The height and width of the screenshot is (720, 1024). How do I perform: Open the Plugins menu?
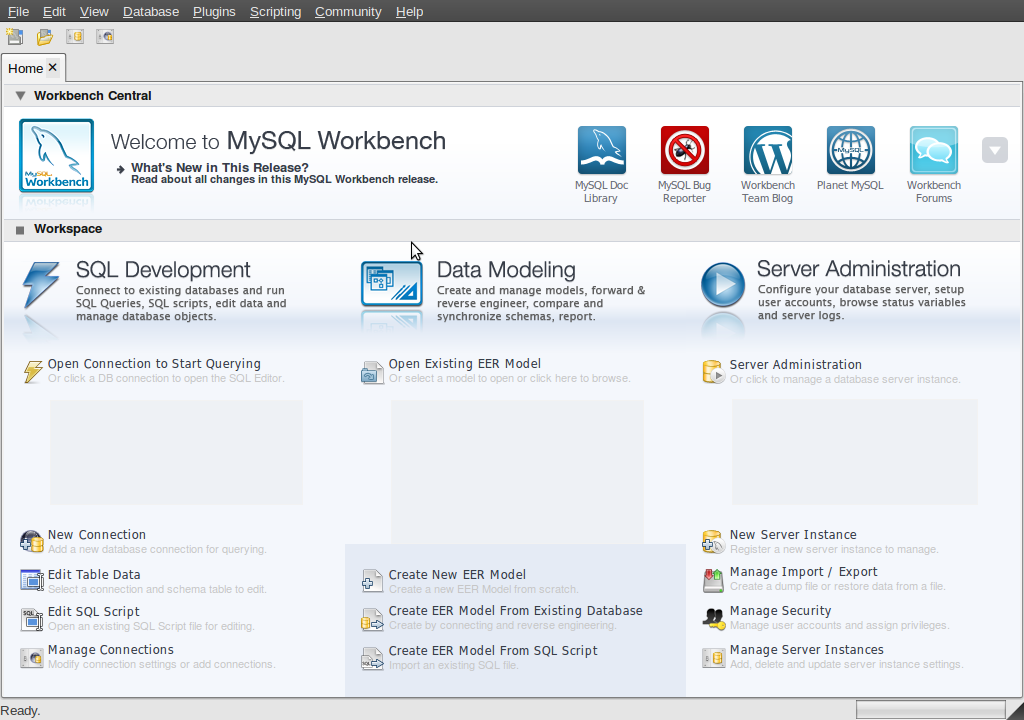pyautogui.click(x=214, y=12)
